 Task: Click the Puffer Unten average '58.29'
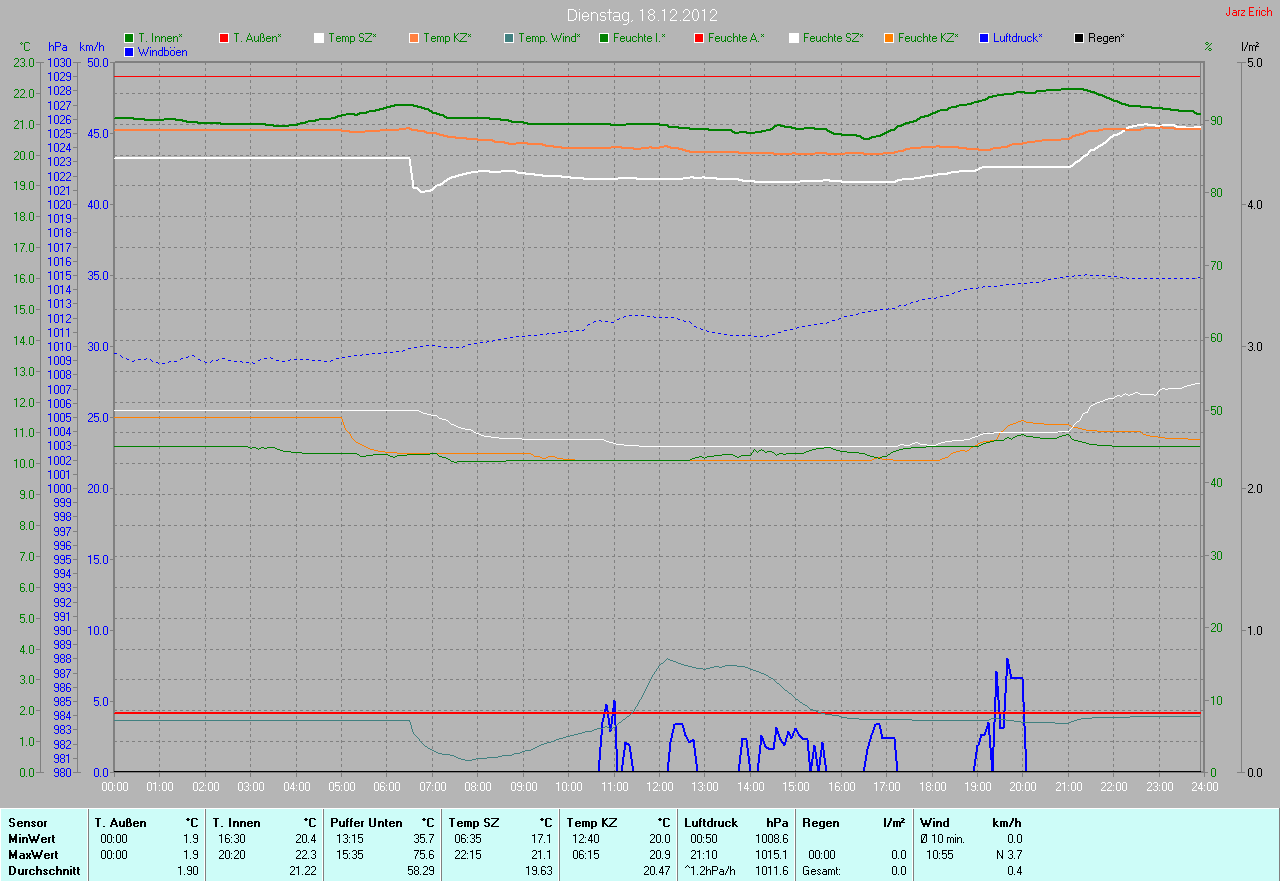(x=419, y=871)
